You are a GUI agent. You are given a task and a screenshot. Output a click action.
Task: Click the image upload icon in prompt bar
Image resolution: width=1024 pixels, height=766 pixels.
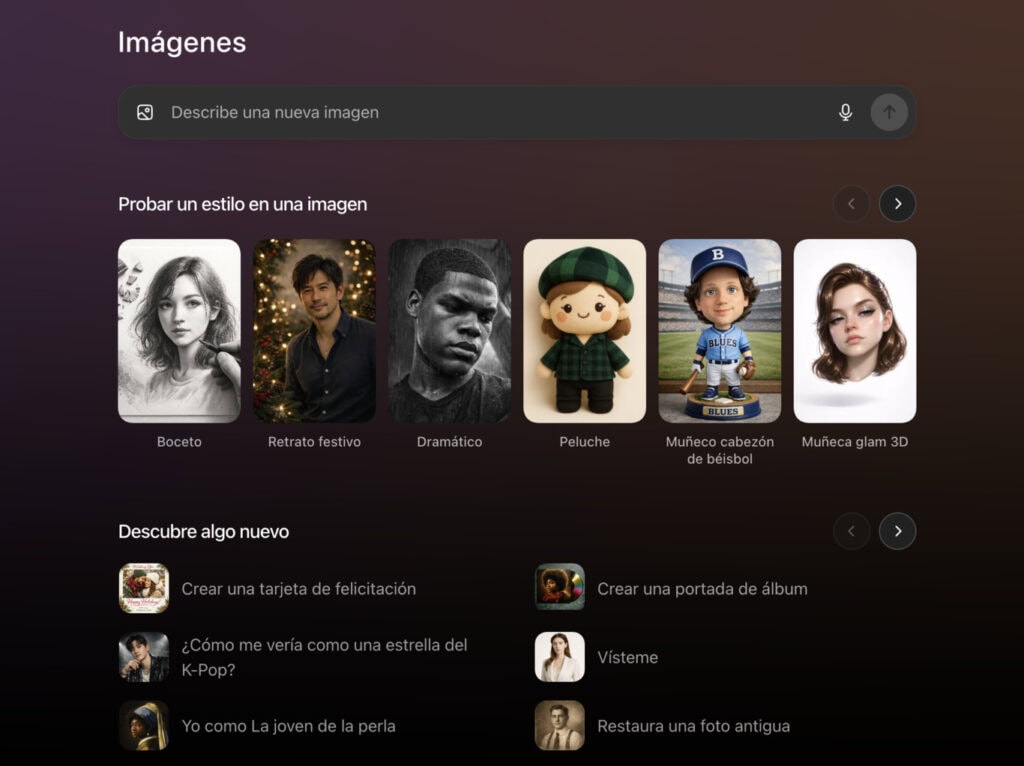click(x=145, y=113)
